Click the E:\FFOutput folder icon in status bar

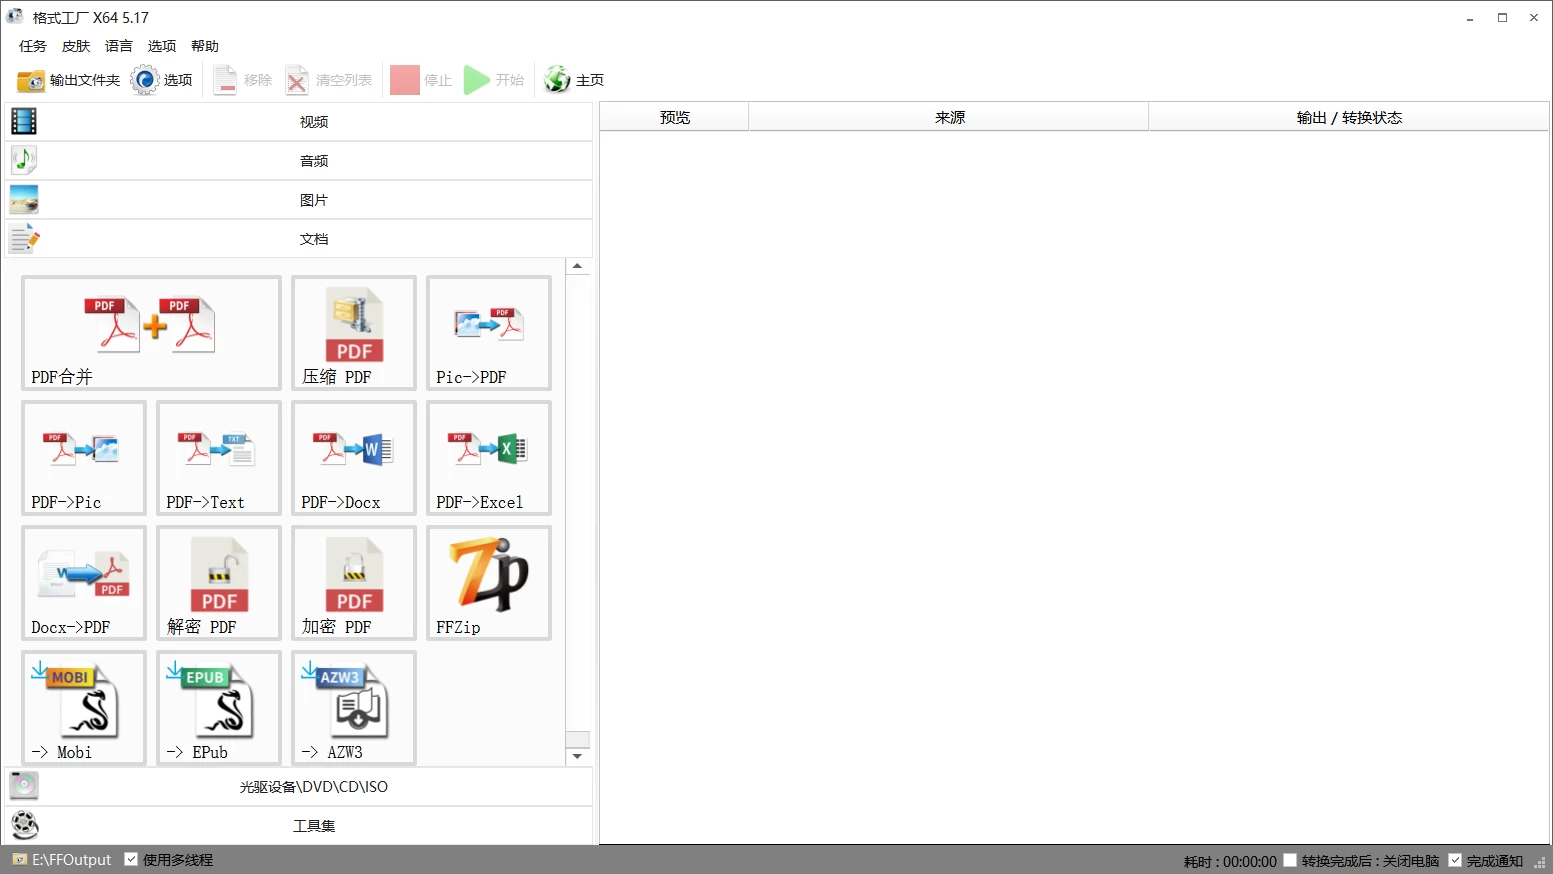(x=19, y=860)
